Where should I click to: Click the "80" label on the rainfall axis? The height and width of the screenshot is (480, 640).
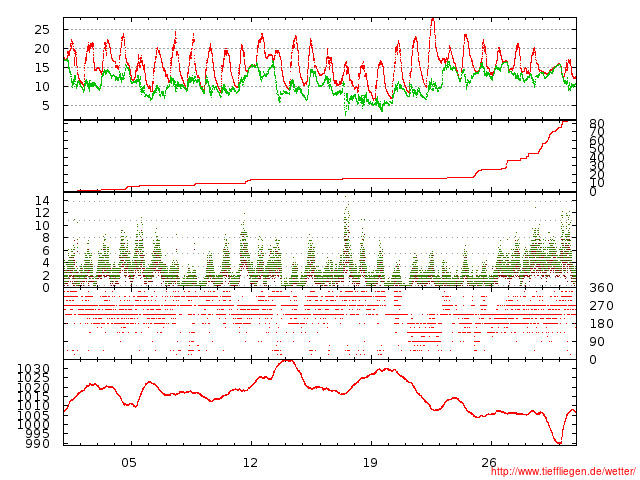[x=597, y=124]
